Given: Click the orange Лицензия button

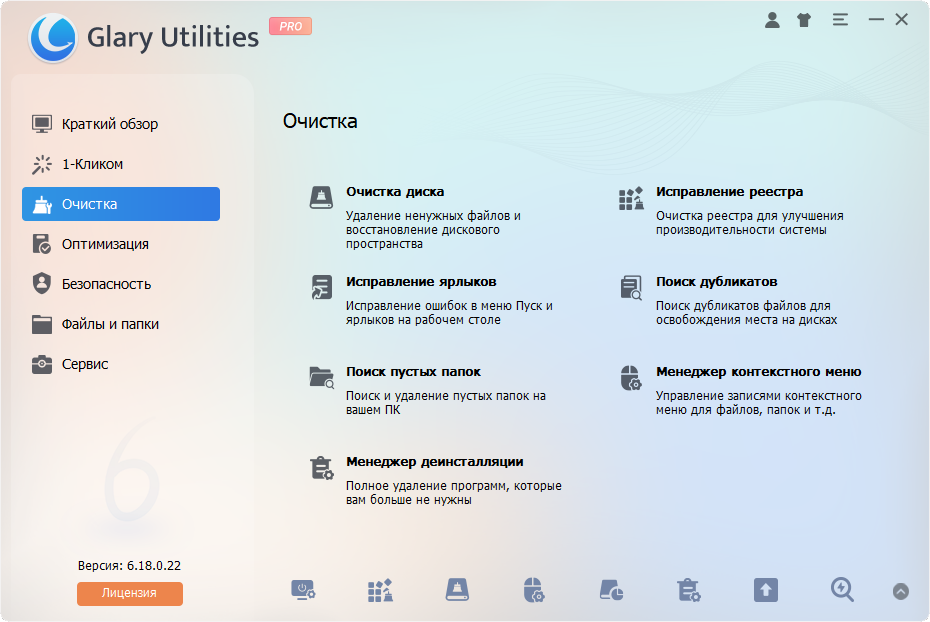Looking at the screenshot, I should coord(129,594).
